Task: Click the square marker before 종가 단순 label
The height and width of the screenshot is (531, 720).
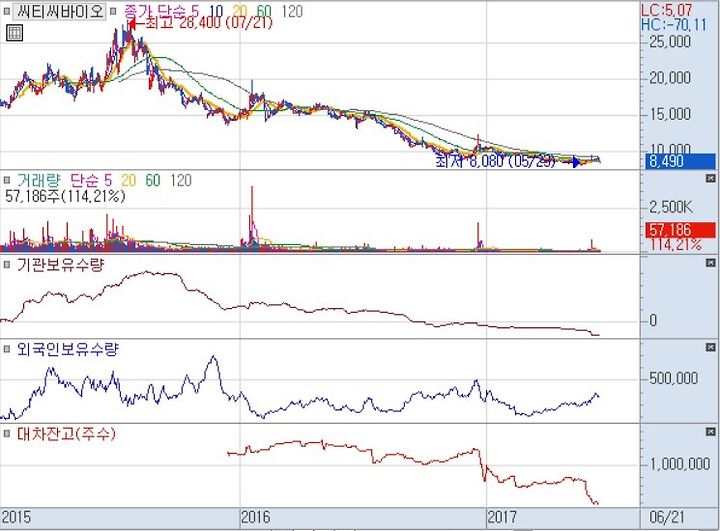Action: pyautogui.click(x=113, y=11)
